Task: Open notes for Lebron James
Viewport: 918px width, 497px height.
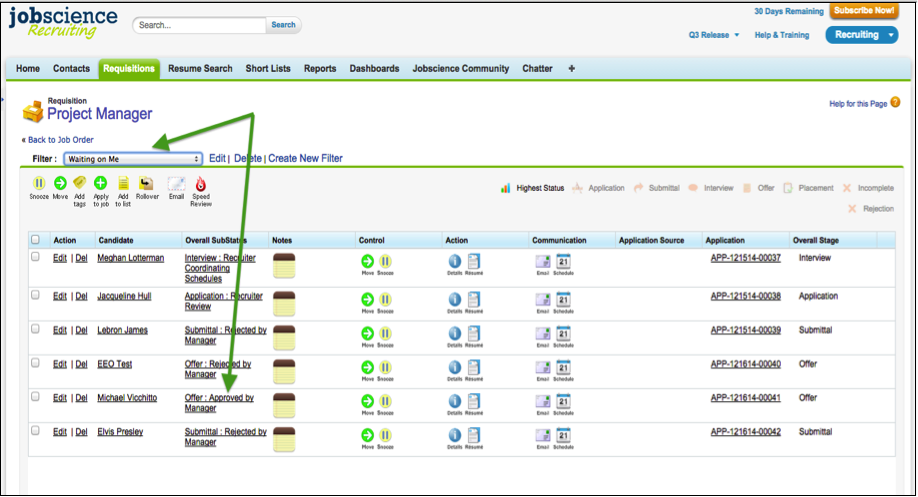Action: (x=284, y=338)
